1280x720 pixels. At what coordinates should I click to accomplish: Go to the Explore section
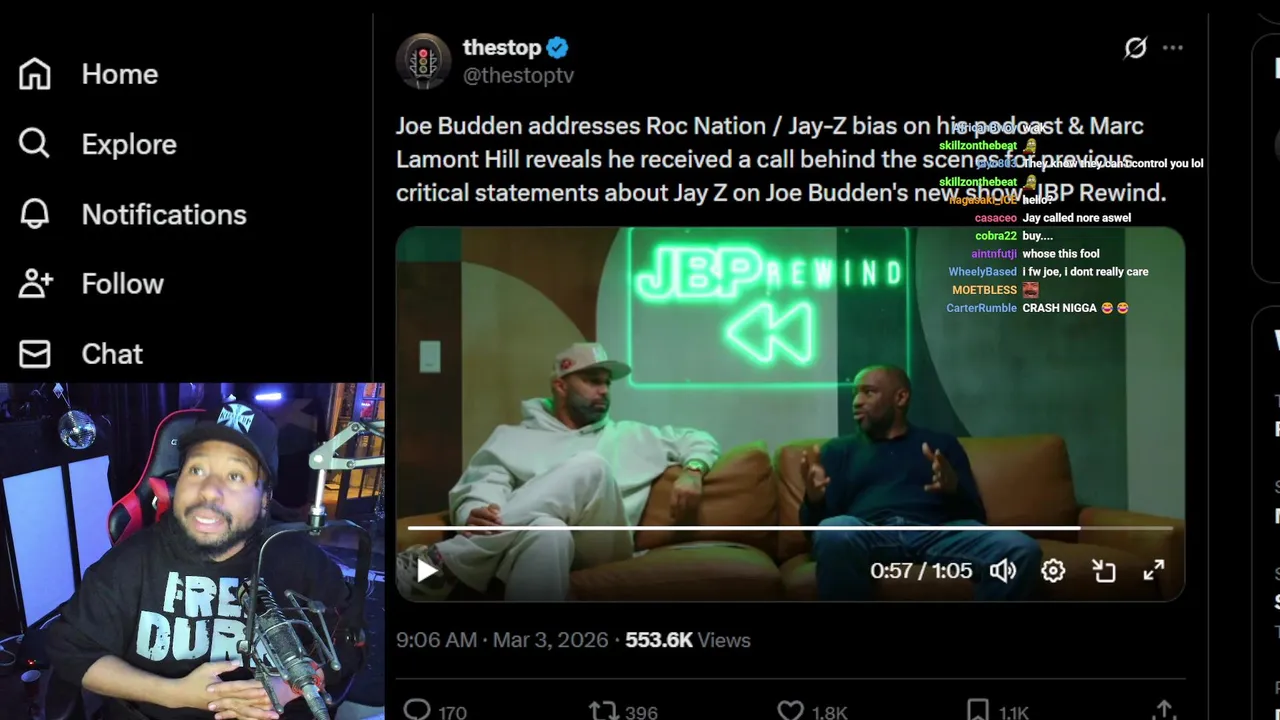pos(34,144)
